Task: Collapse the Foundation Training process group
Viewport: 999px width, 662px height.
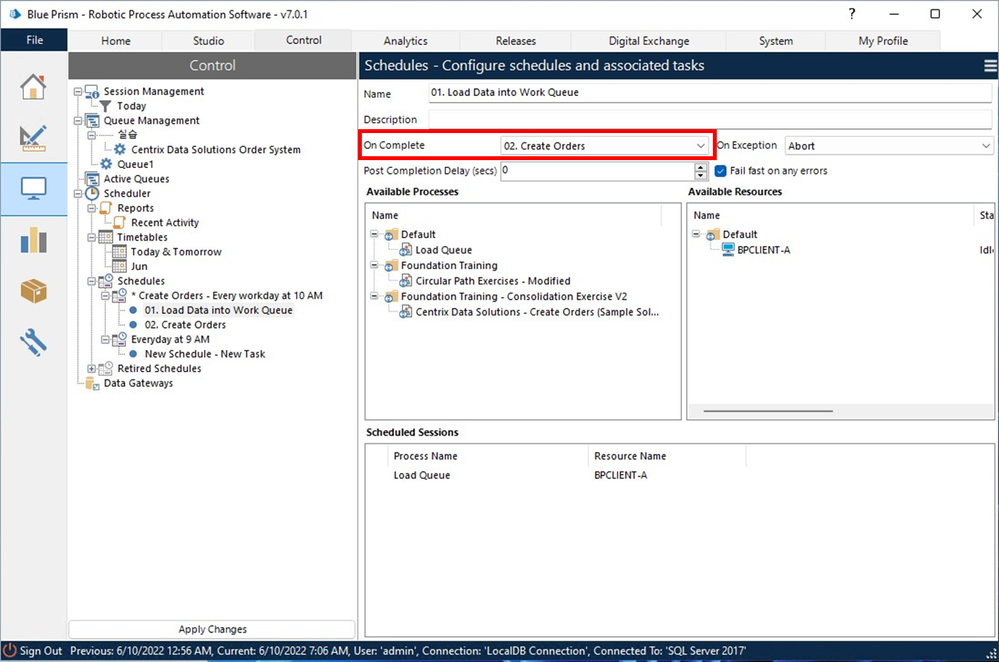Action: coord(375,265)
